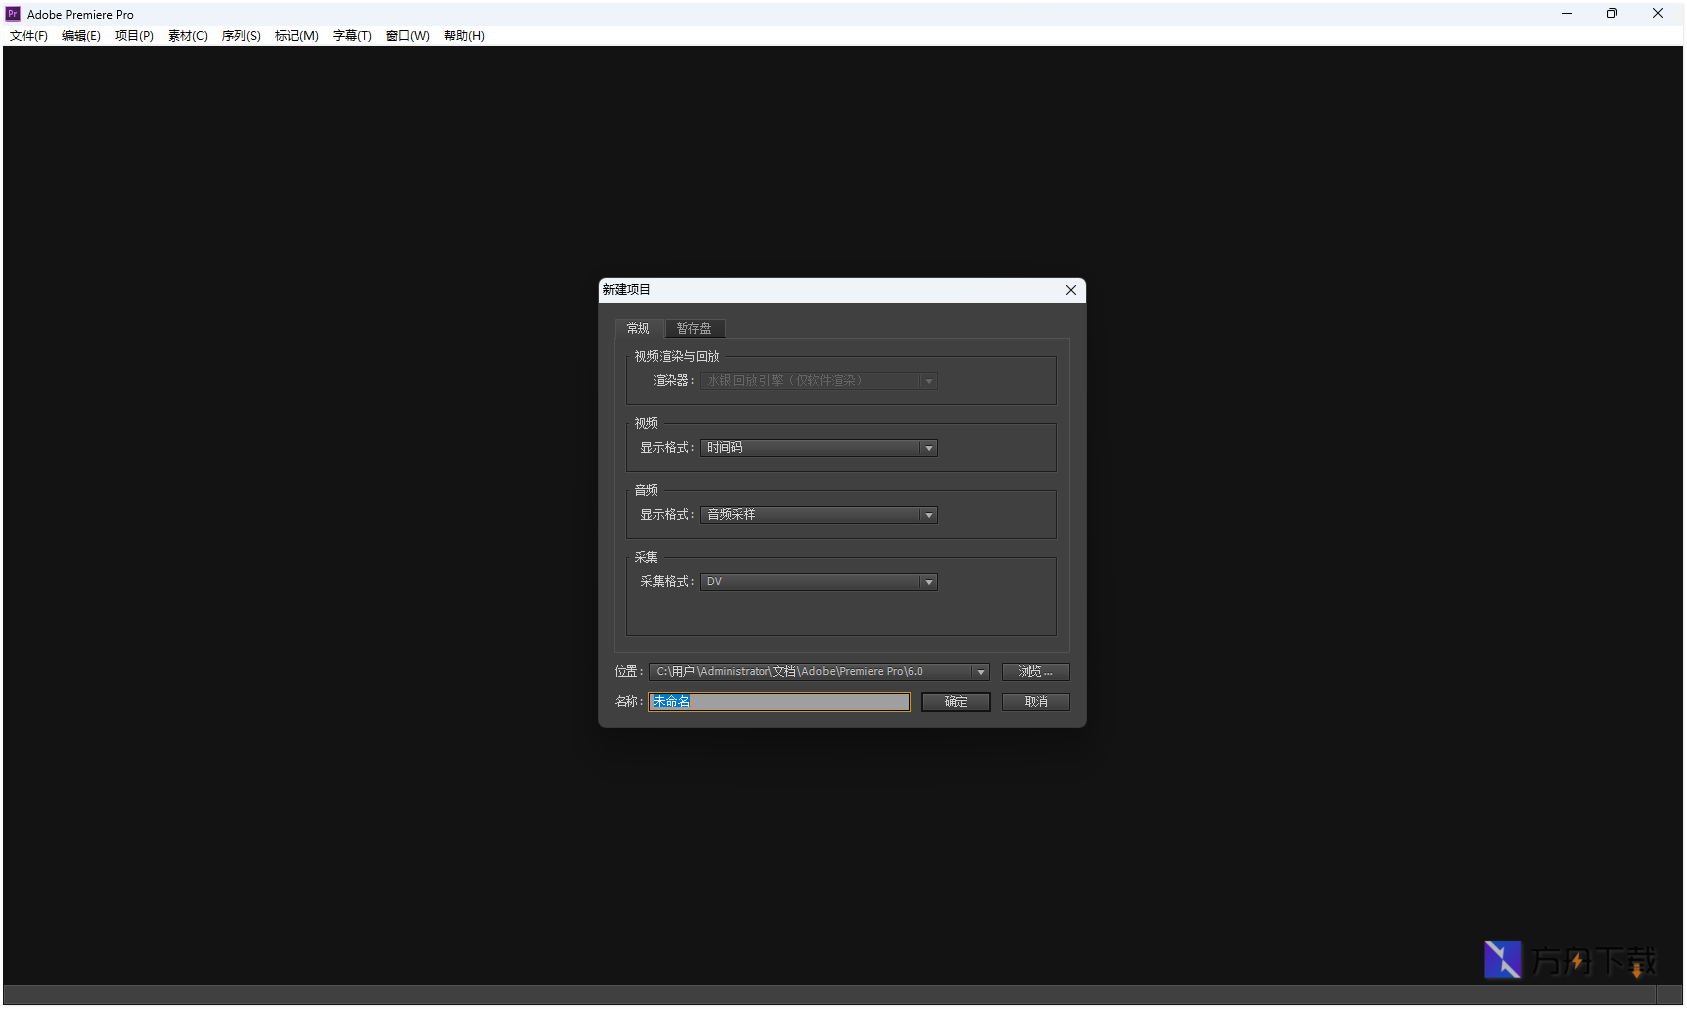1687x1009 pixels.
Task: Open the 窗口(W) menu
Action: coord(408,36)
